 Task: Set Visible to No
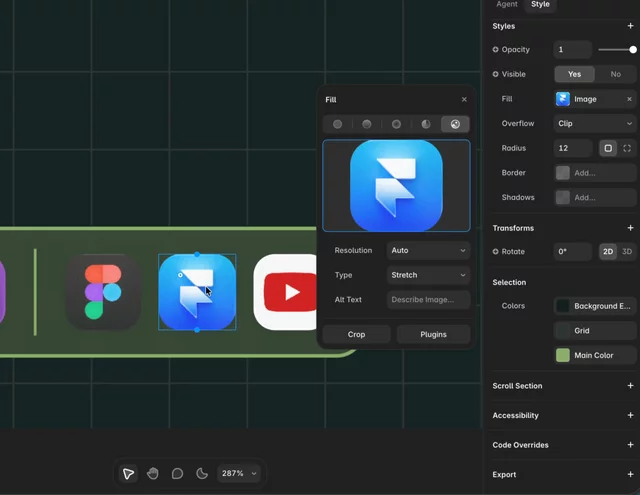tap(616, 74)
